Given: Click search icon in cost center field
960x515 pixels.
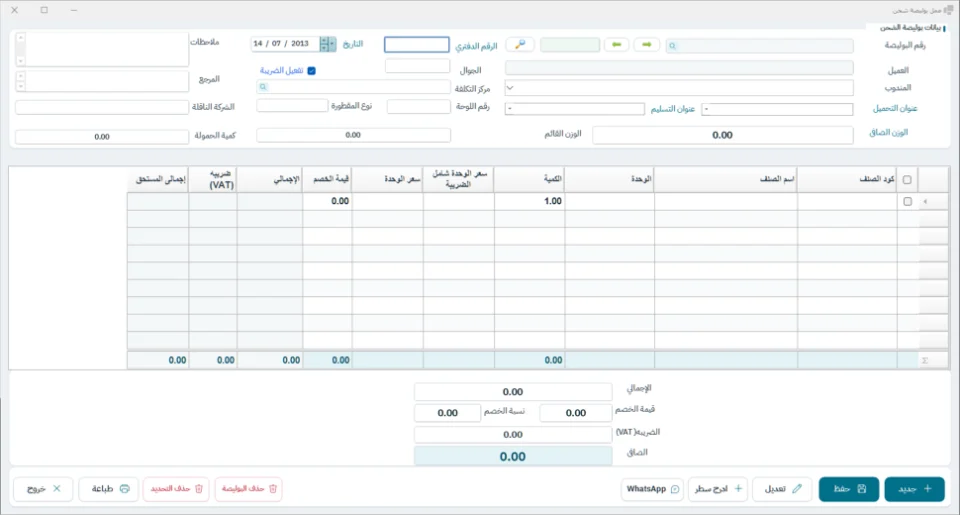Looking at the screenshot, I should point(263,87).
